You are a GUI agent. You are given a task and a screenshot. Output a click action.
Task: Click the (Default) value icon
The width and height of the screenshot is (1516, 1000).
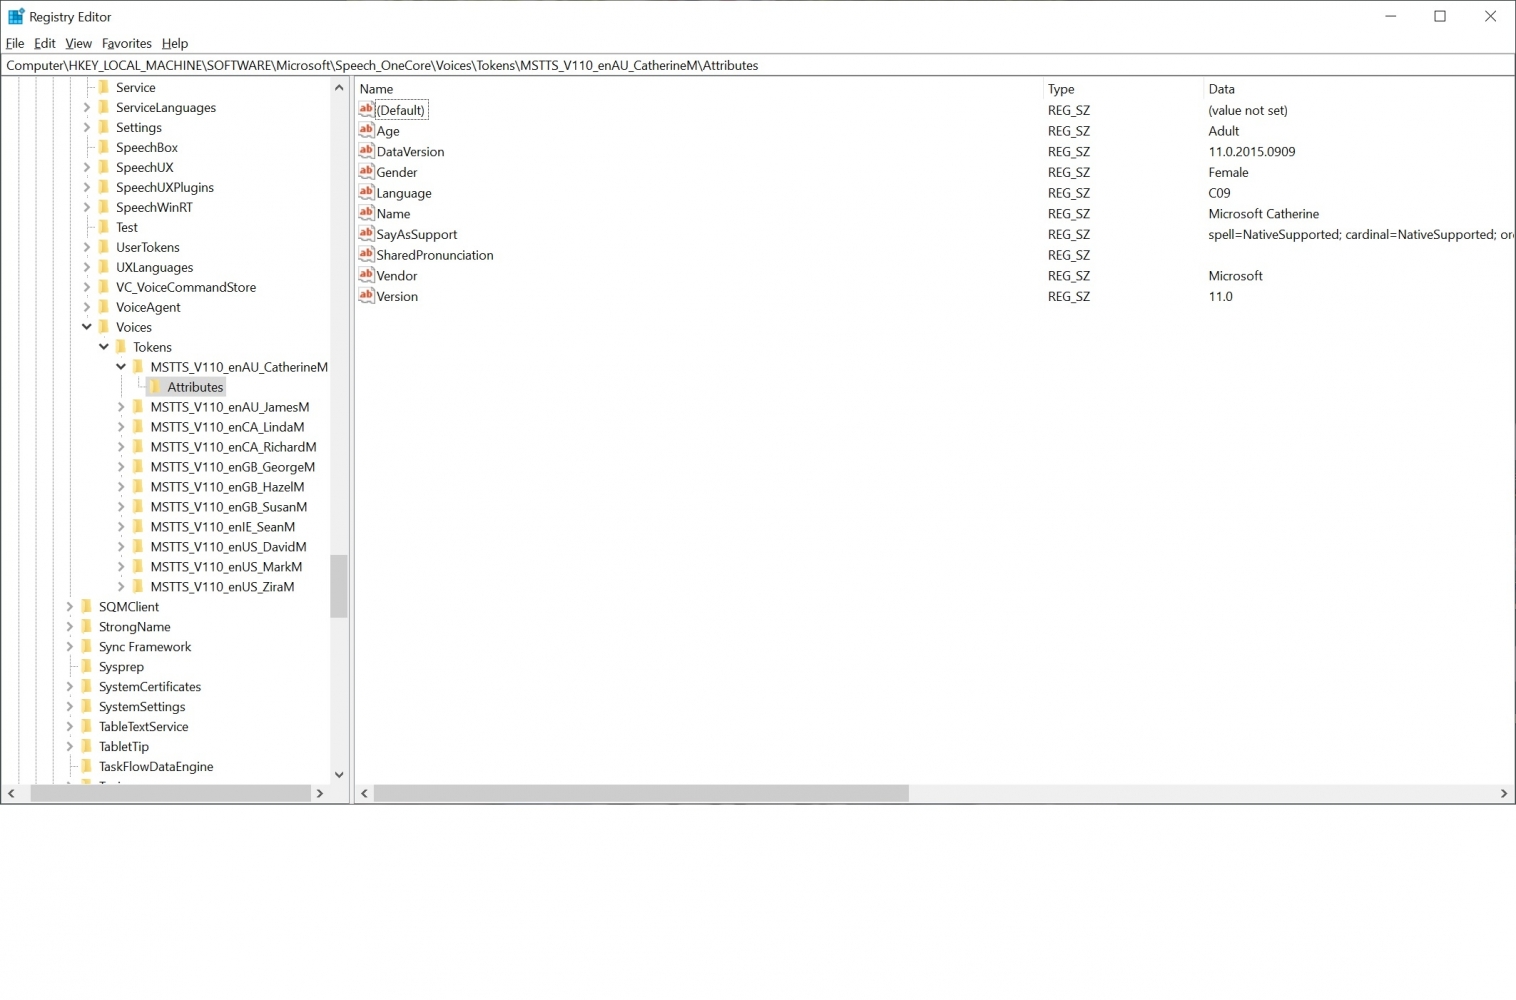tap(366, 109)
